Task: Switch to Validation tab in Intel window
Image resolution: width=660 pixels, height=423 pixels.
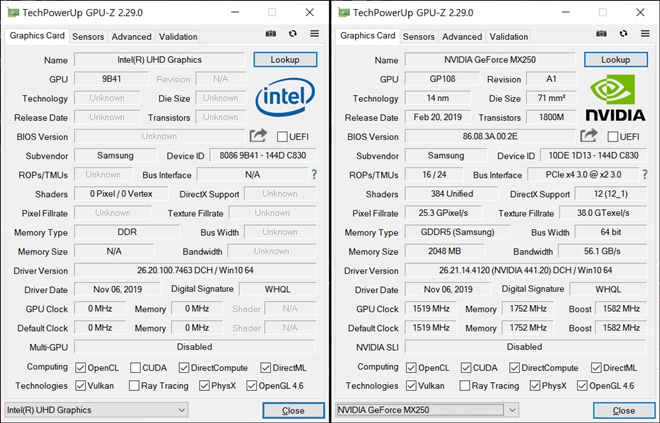Action: point(178,37)
